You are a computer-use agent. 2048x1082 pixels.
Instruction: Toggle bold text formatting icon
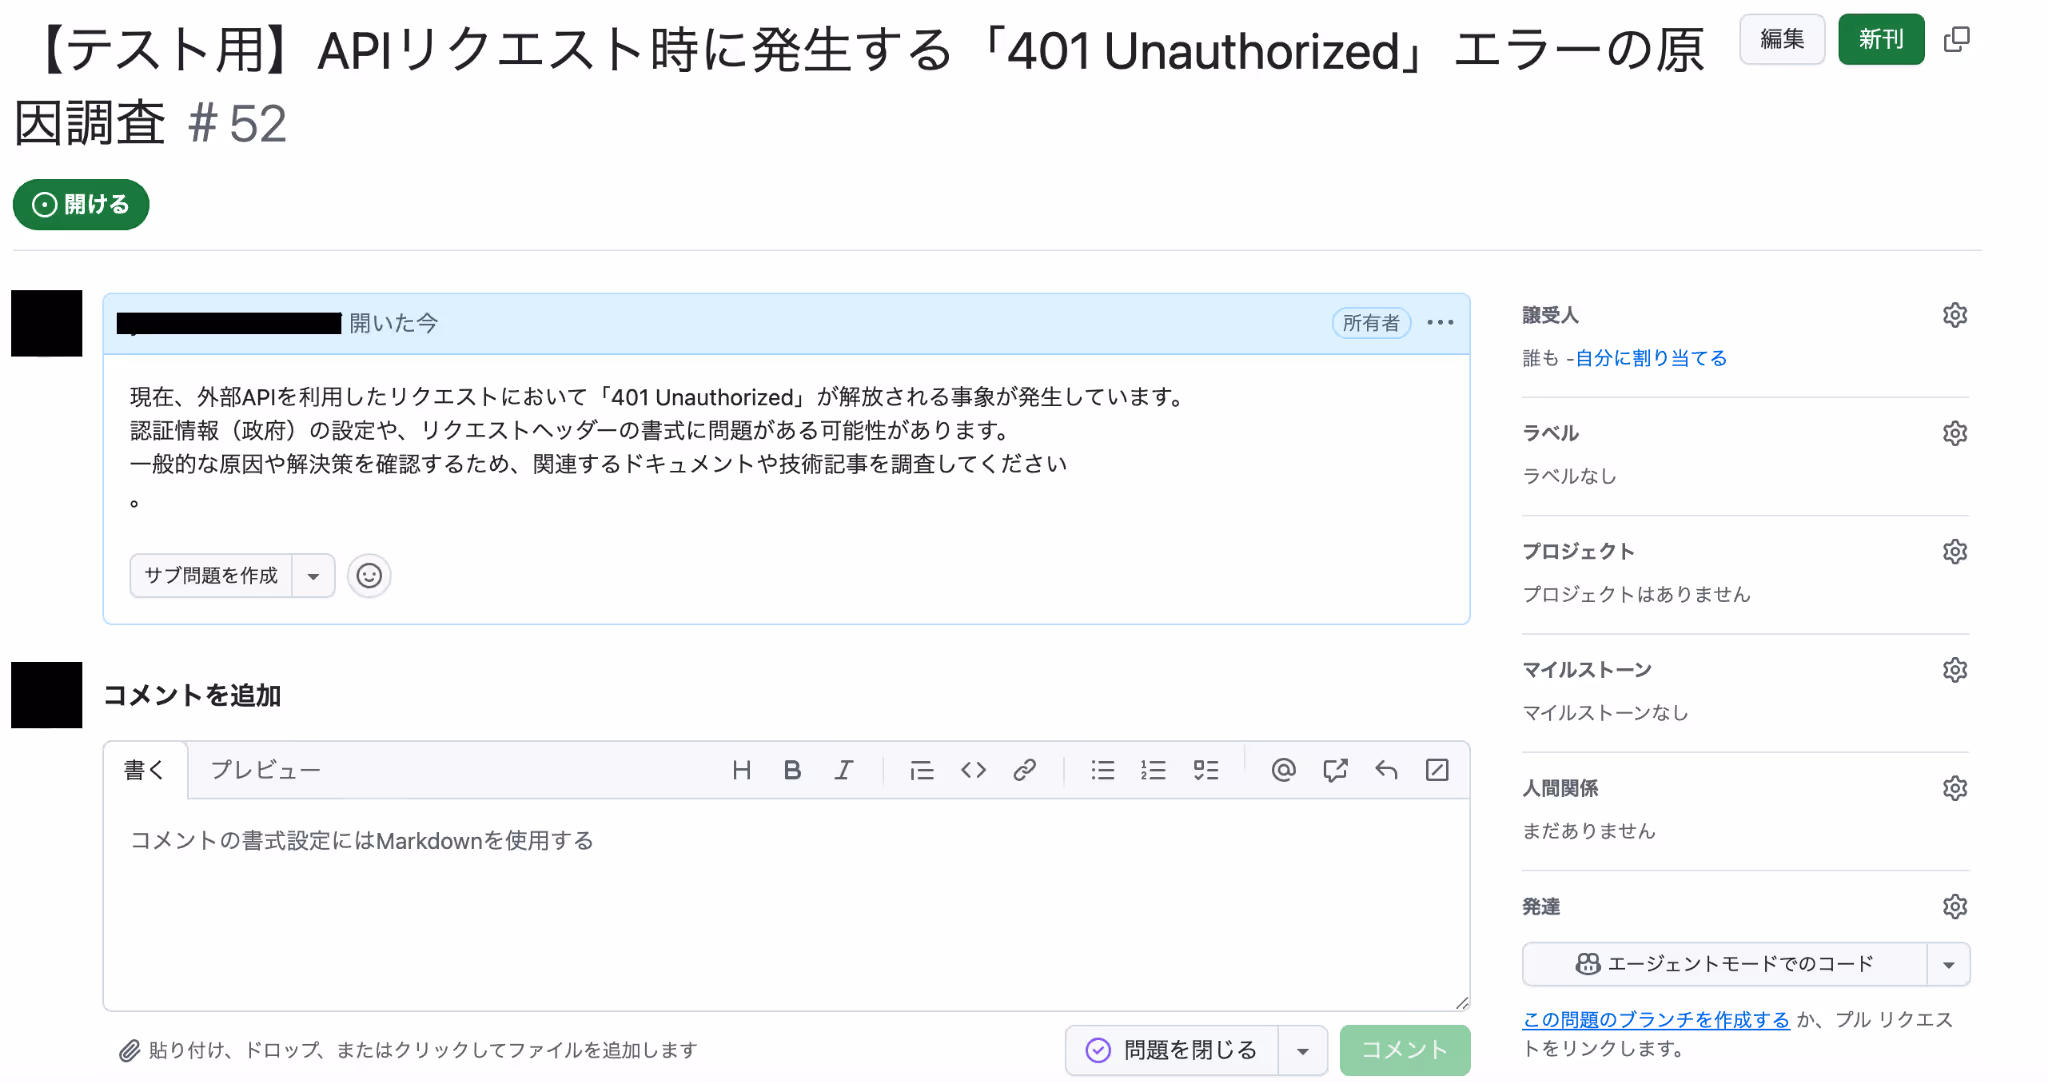click(x=792, y=770)
